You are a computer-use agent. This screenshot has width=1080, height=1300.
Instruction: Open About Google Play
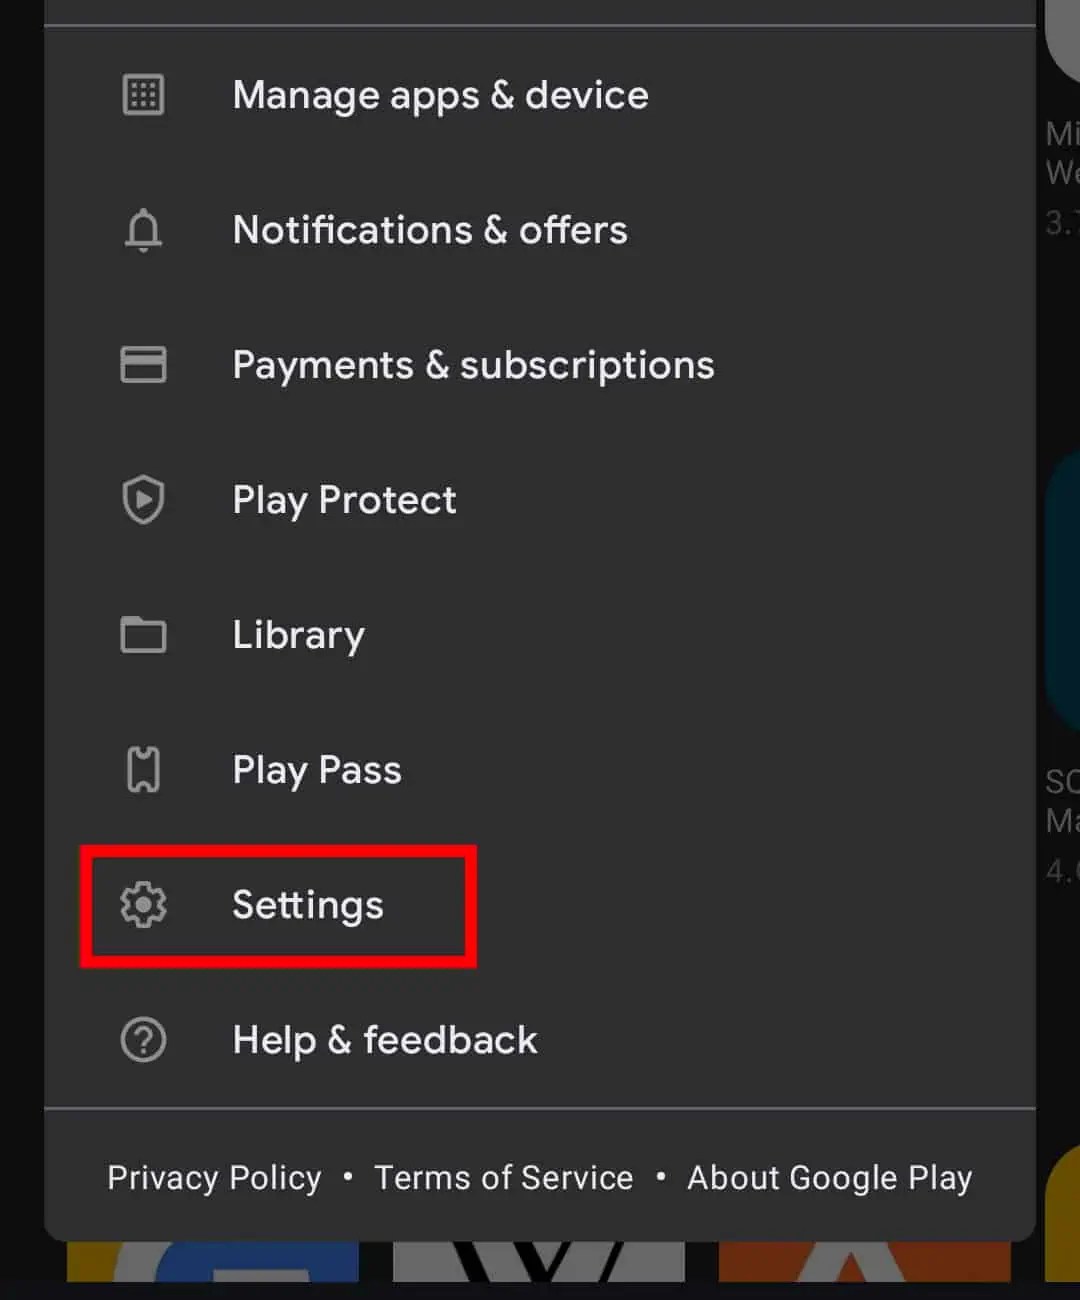[x=829, y=1177]
